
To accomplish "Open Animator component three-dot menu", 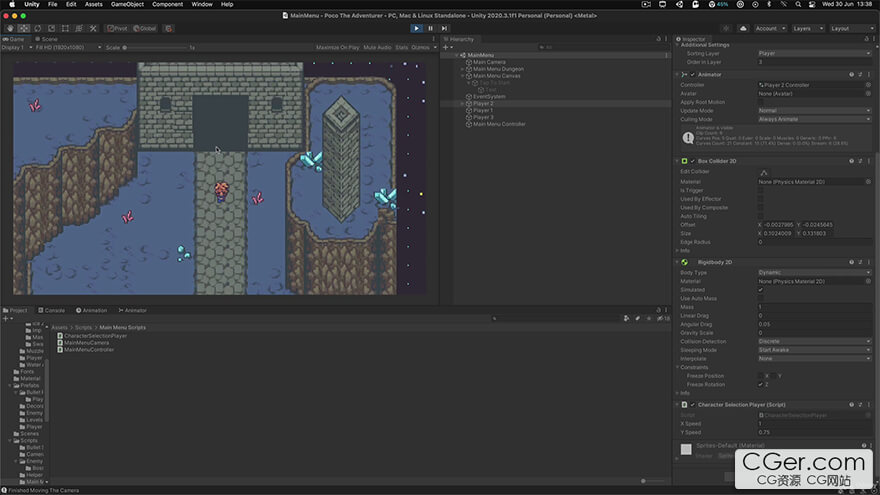I will pos(869,75).
